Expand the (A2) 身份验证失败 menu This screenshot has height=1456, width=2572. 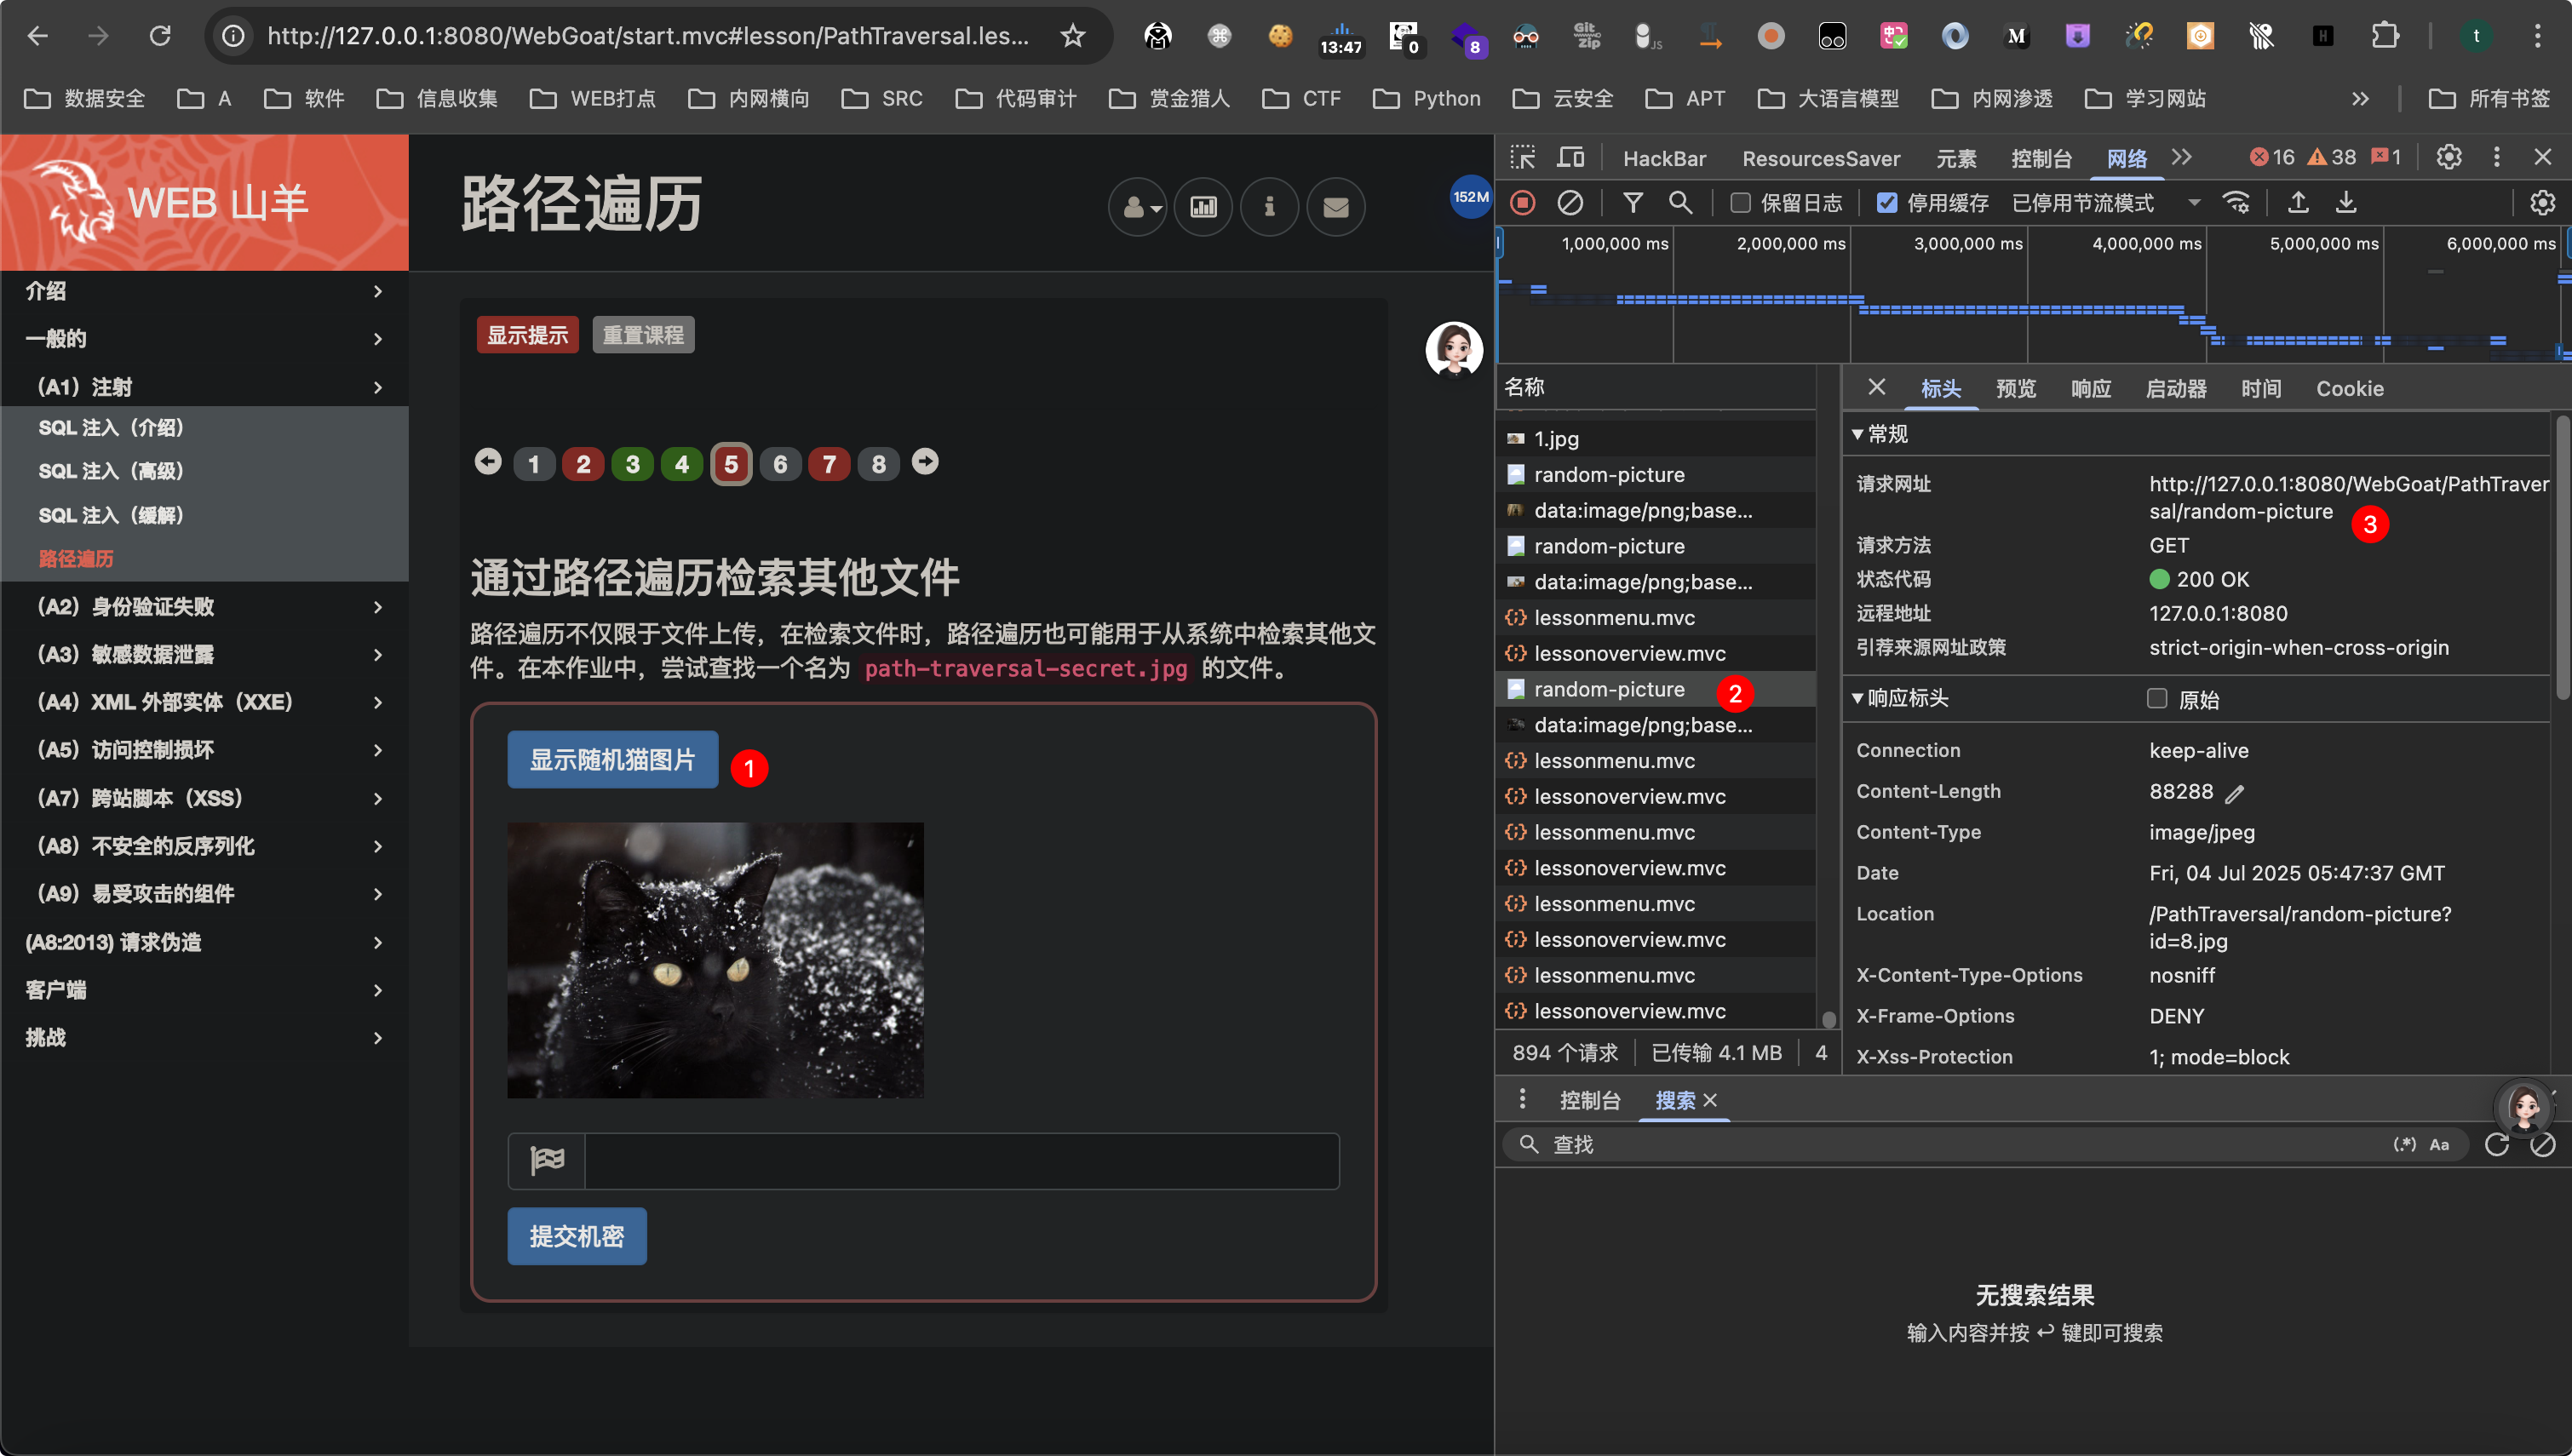tap(204, 607)
